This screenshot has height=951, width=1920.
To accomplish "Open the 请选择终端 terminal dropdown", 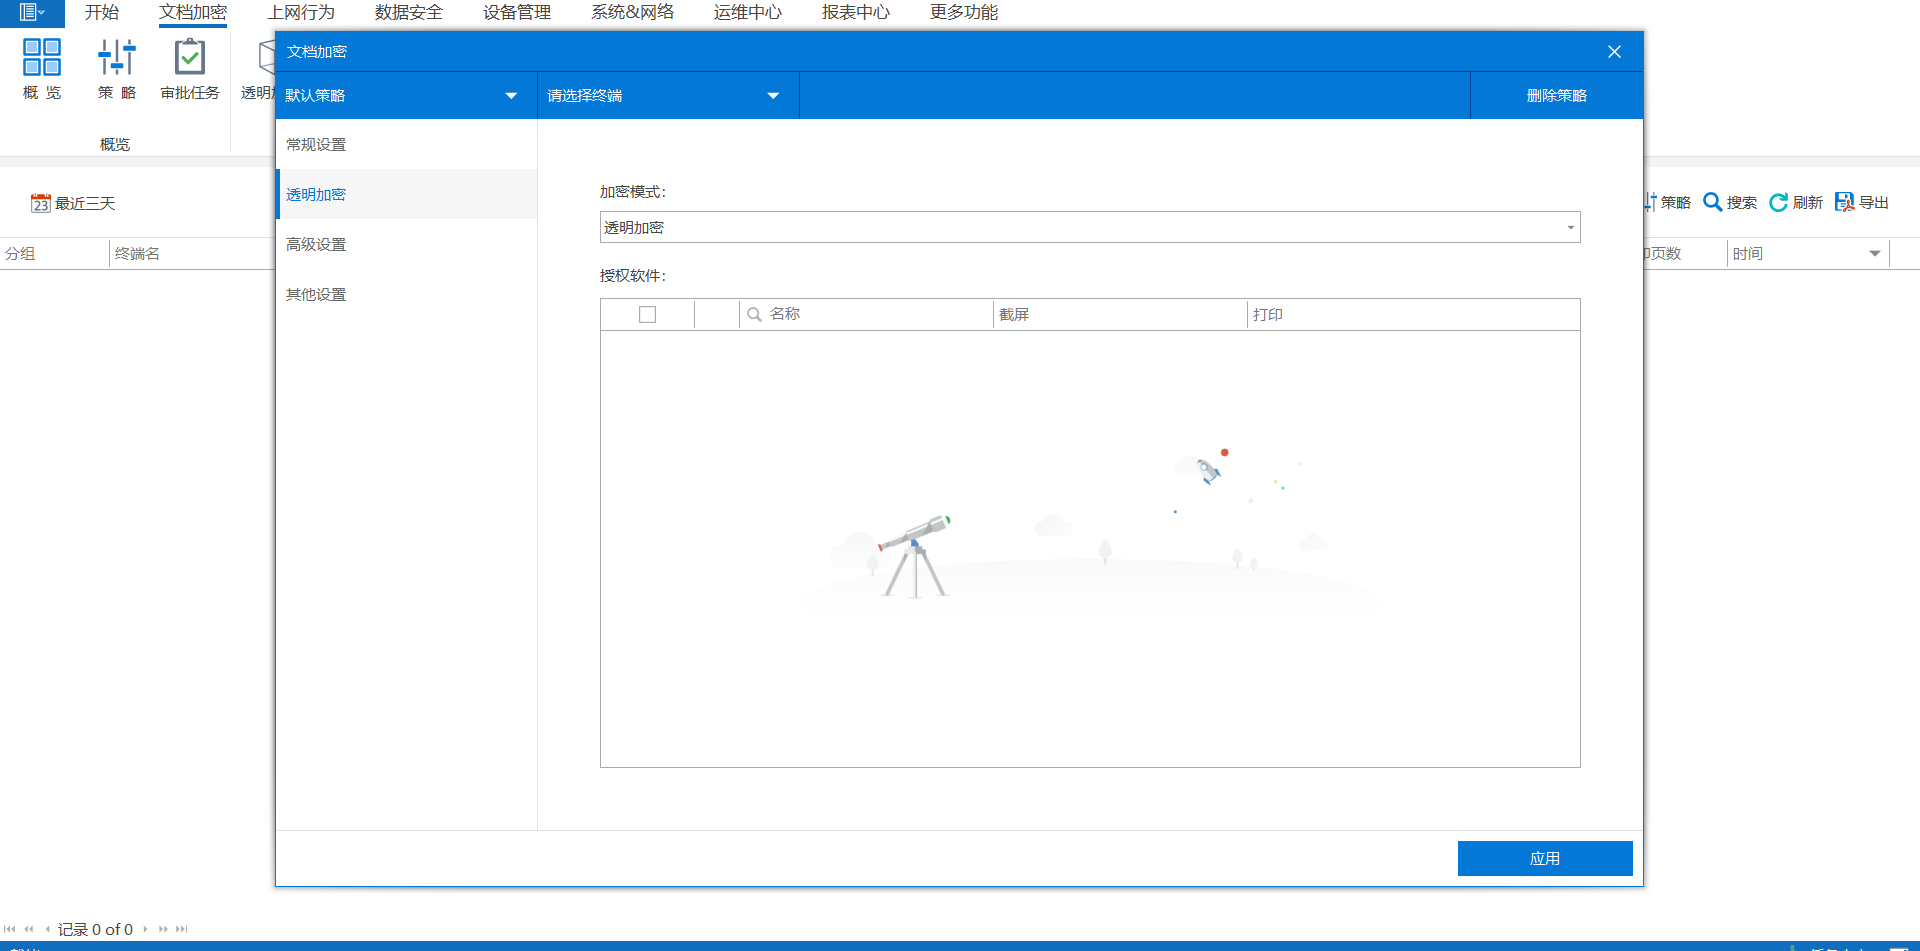I will tap(773, 96).
